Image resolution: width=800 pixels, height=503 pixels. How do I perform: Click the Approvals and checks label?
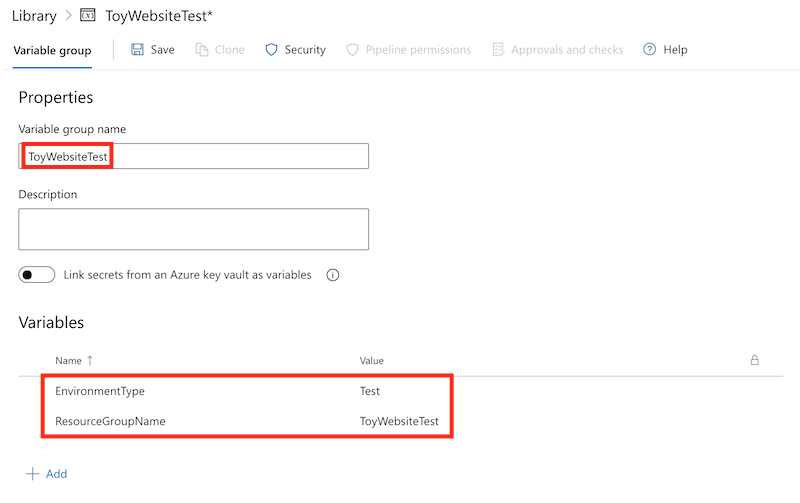tap(567, 49)
